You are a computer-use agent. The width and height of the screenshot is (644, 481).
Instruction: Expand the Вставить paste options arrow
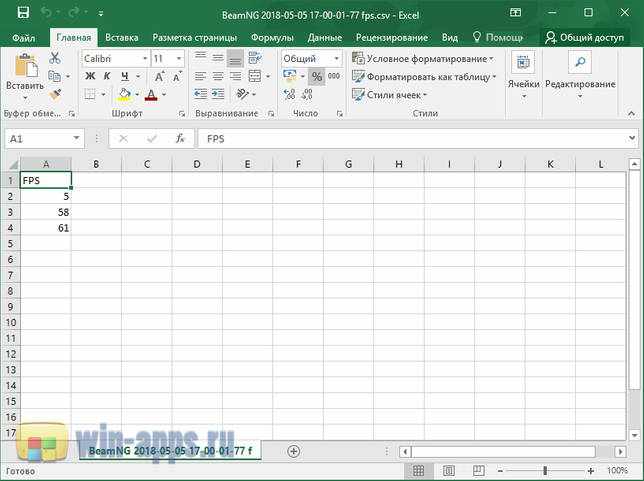pos(25,98)
